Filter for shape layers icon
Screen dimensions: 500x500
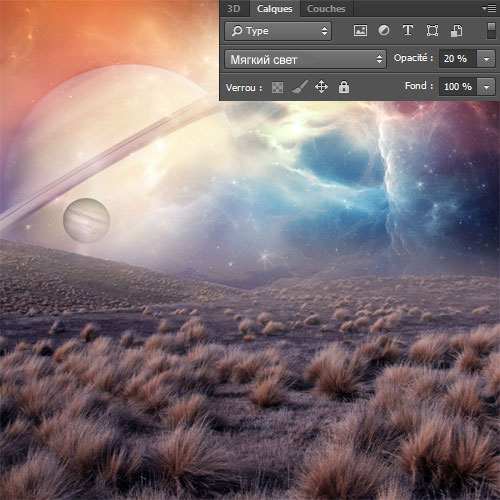pos(432,31)
